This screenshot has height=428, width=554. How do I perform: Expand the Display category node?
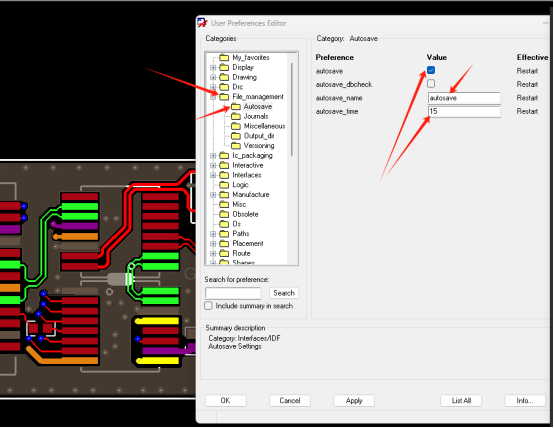[213, 67]
